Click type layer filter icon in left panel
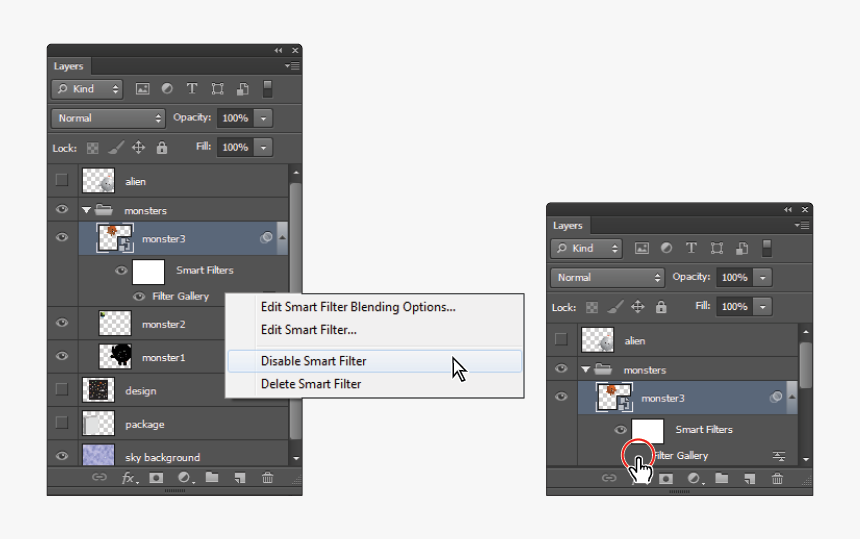Screen dimensions: 860x539 click(192, 89)
